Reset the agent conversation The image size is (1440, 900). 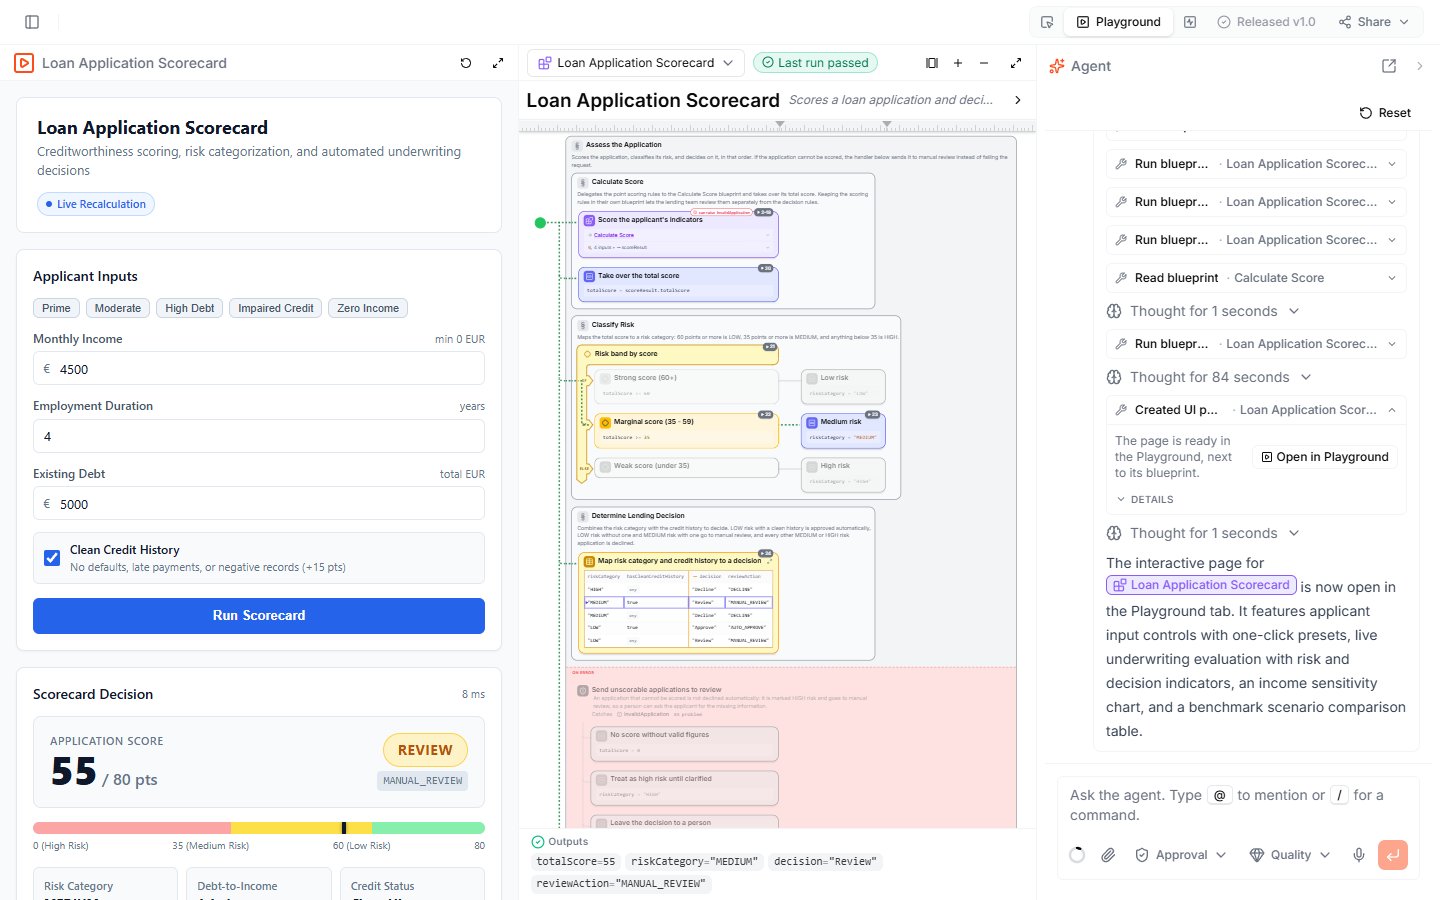1385,113
